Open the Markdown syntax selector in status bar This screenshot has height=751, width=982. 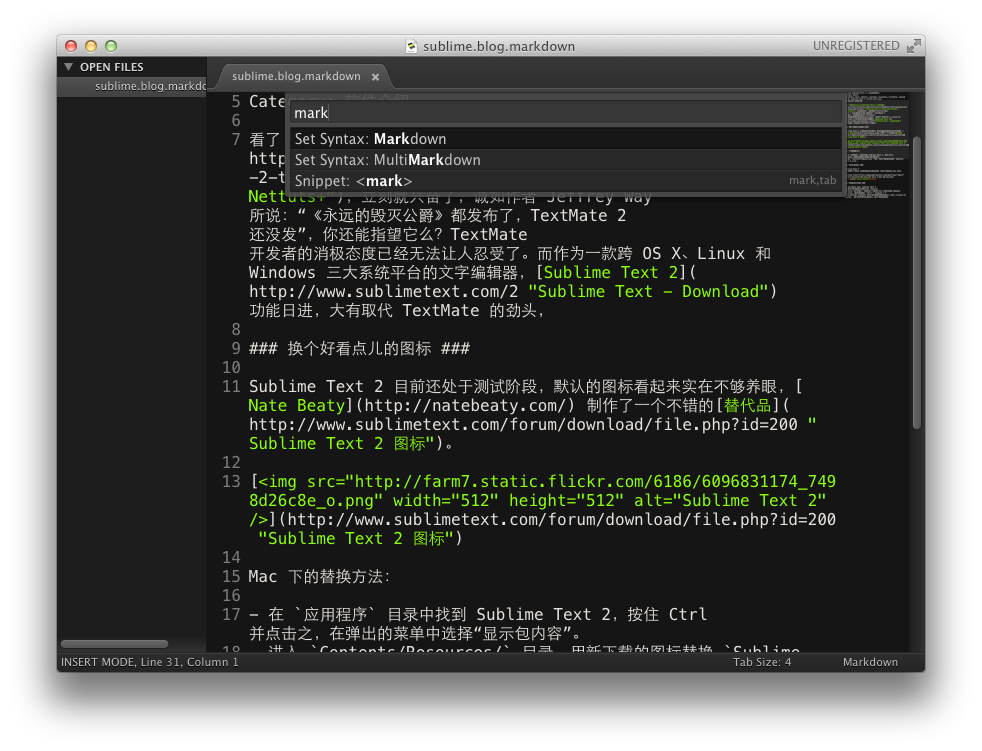coord(870,662)
